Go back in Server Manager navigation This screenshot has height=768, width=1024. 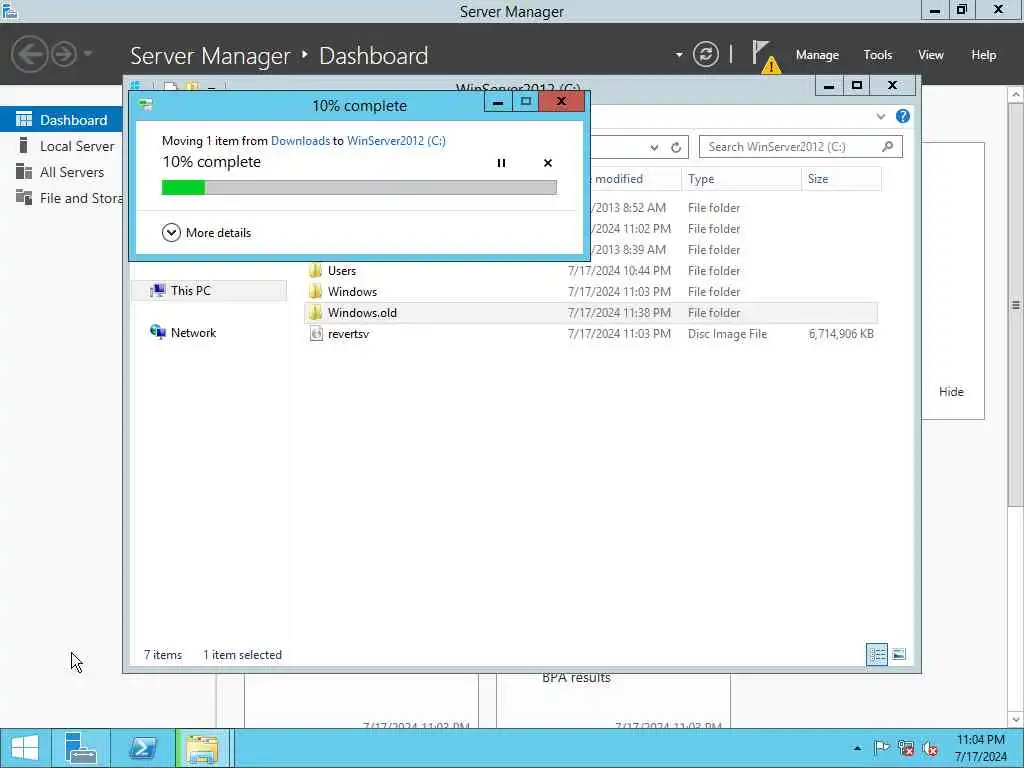(29, 54)
